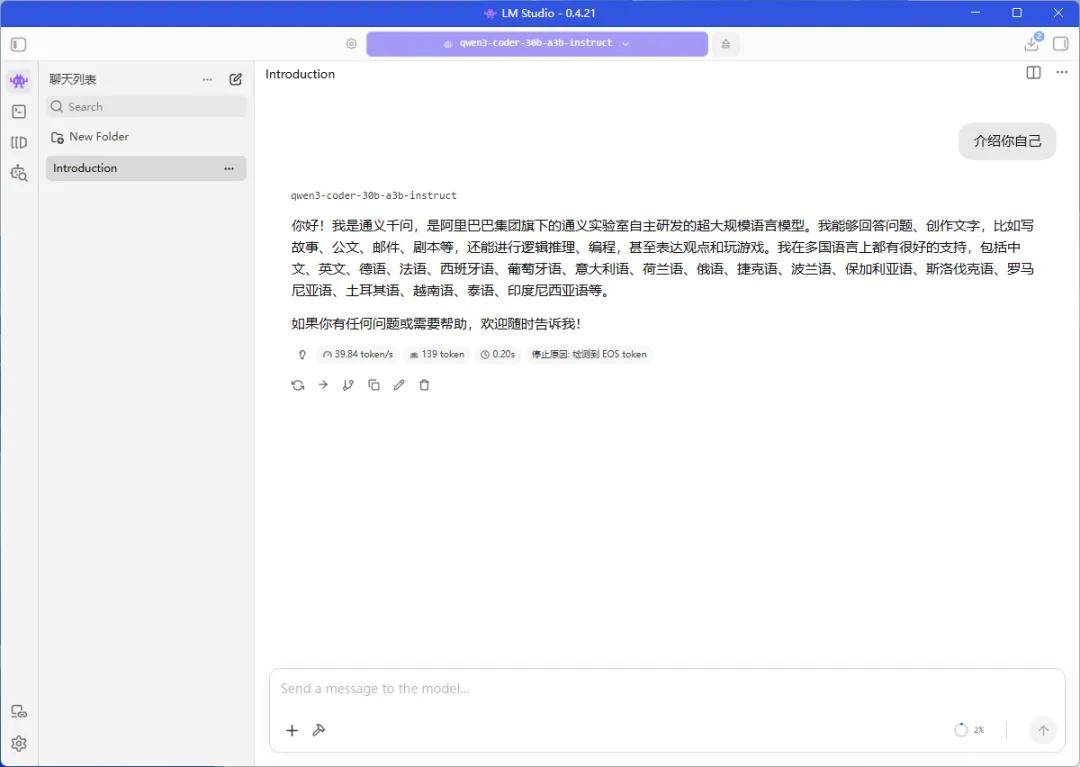Edit the assistant message
1080x767 pixels.
tap(399, 386)
